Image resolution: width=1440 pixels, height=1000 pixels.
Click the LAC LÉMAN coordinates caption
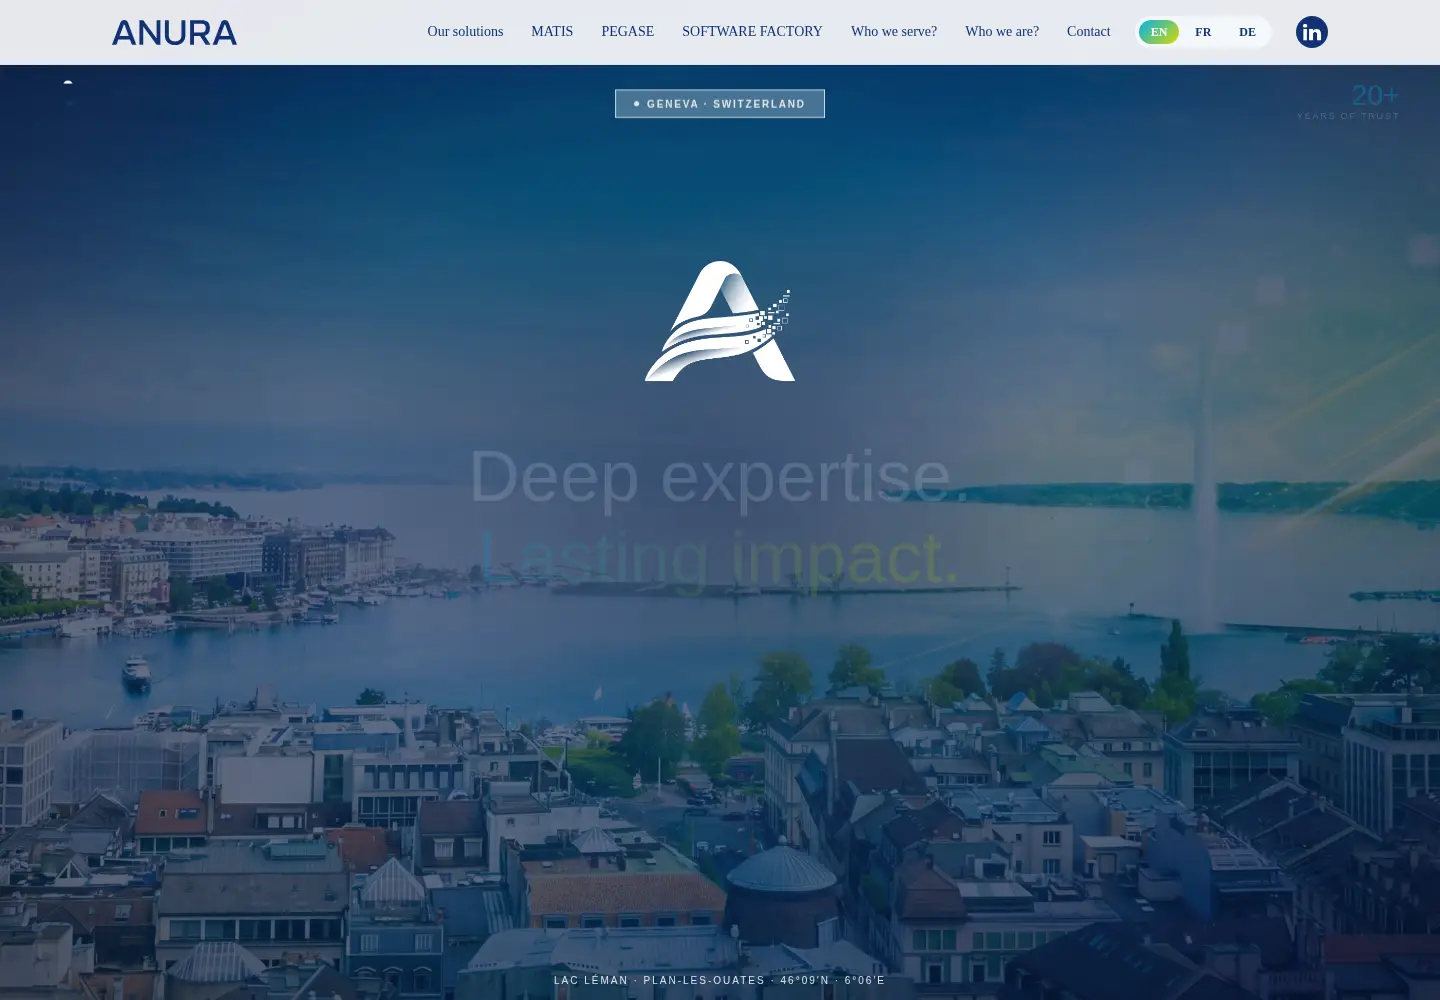720,981
